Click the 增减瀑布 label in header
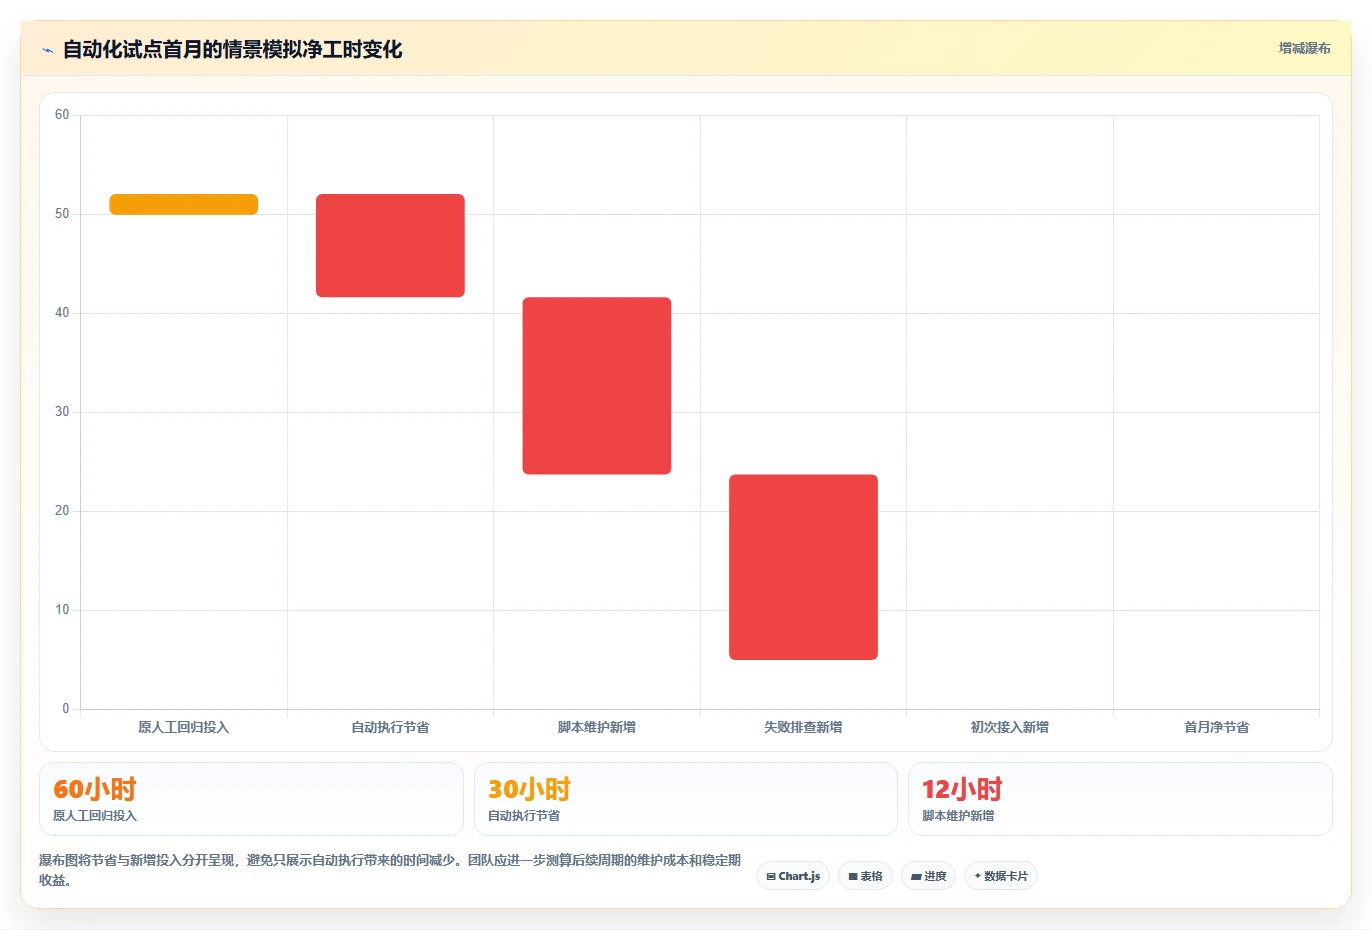Screen dimensions: 1372x930 click(x=1305, y=48)
